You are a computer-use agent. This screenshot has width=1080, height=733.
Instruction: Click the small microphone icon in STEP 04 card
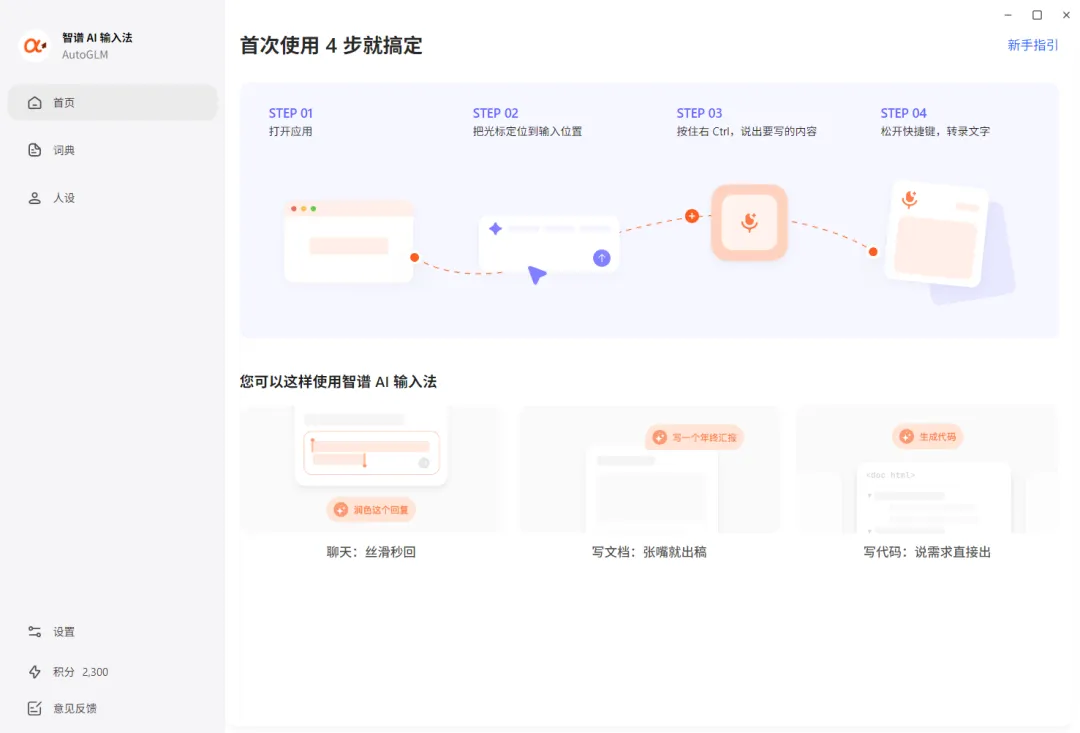pyautogui.click(x=909, y=199)
